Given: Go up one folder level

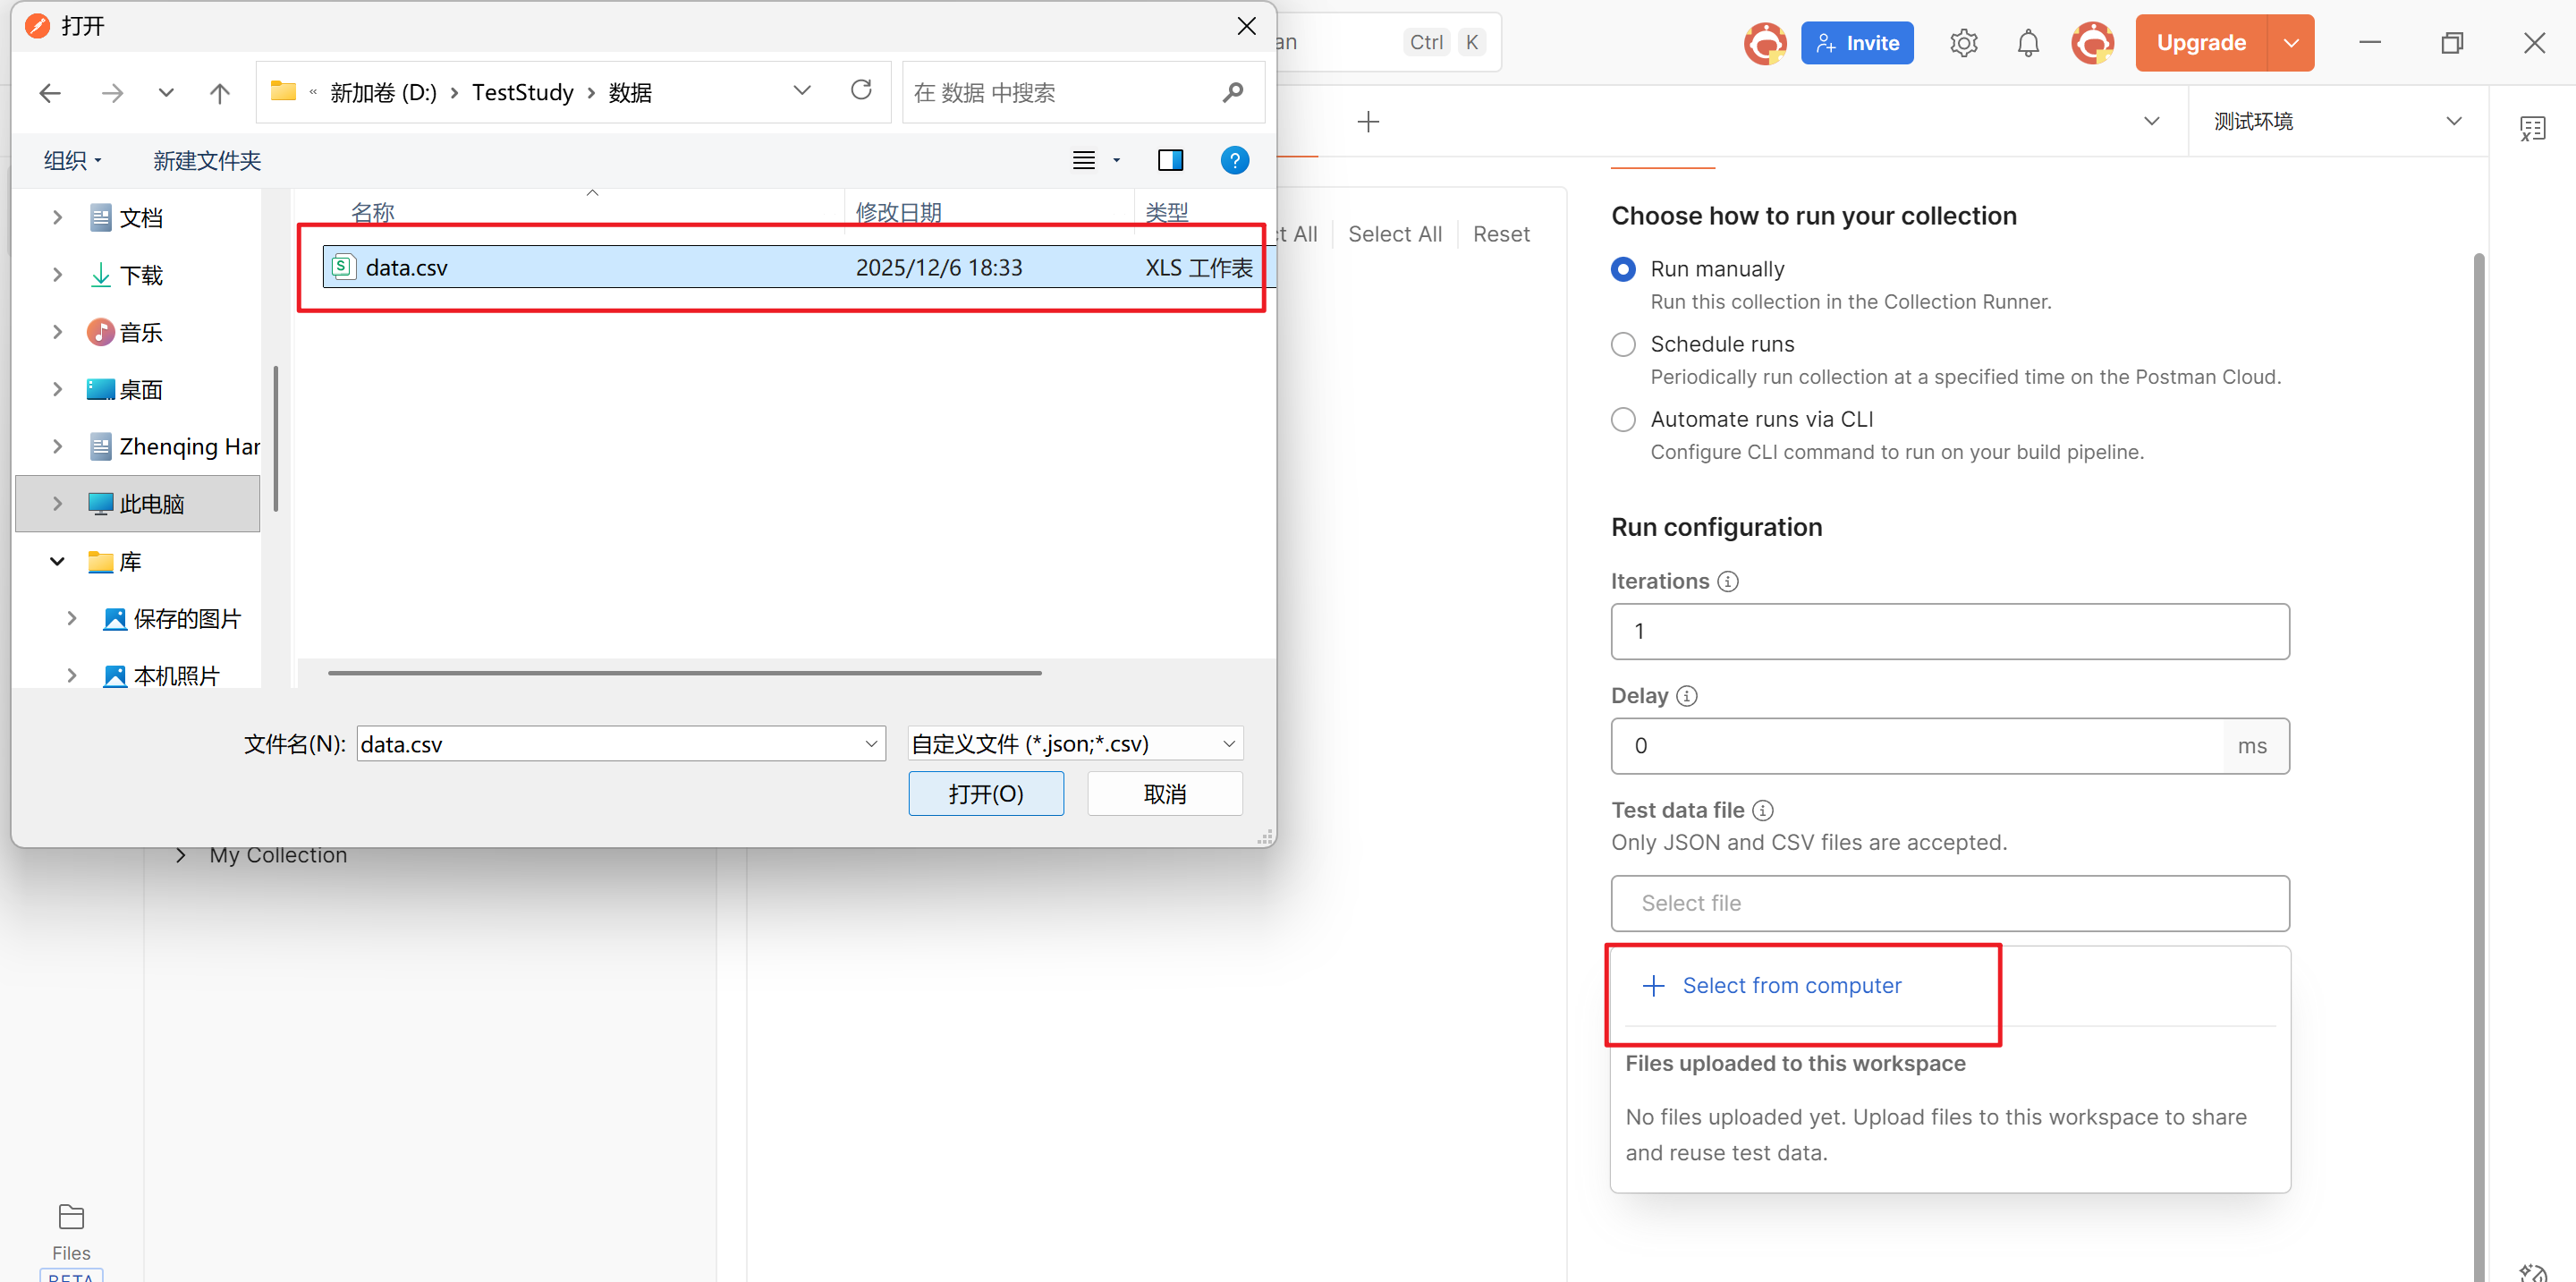Looking at the screenshot, I should click(x=220, y=93).
